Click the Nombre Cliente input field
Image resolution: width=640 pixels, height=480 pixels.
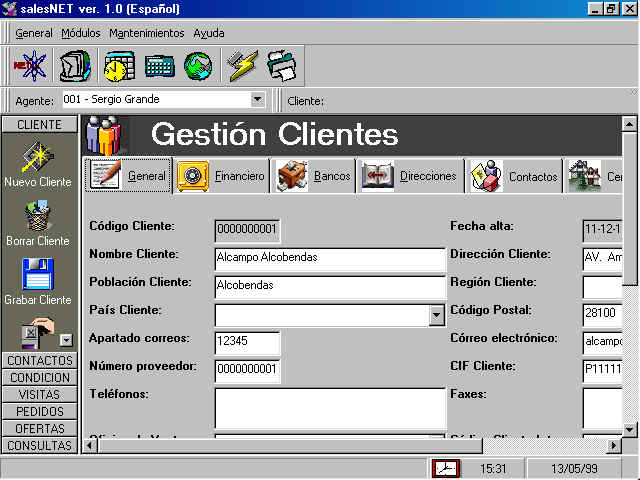point(330,259)
